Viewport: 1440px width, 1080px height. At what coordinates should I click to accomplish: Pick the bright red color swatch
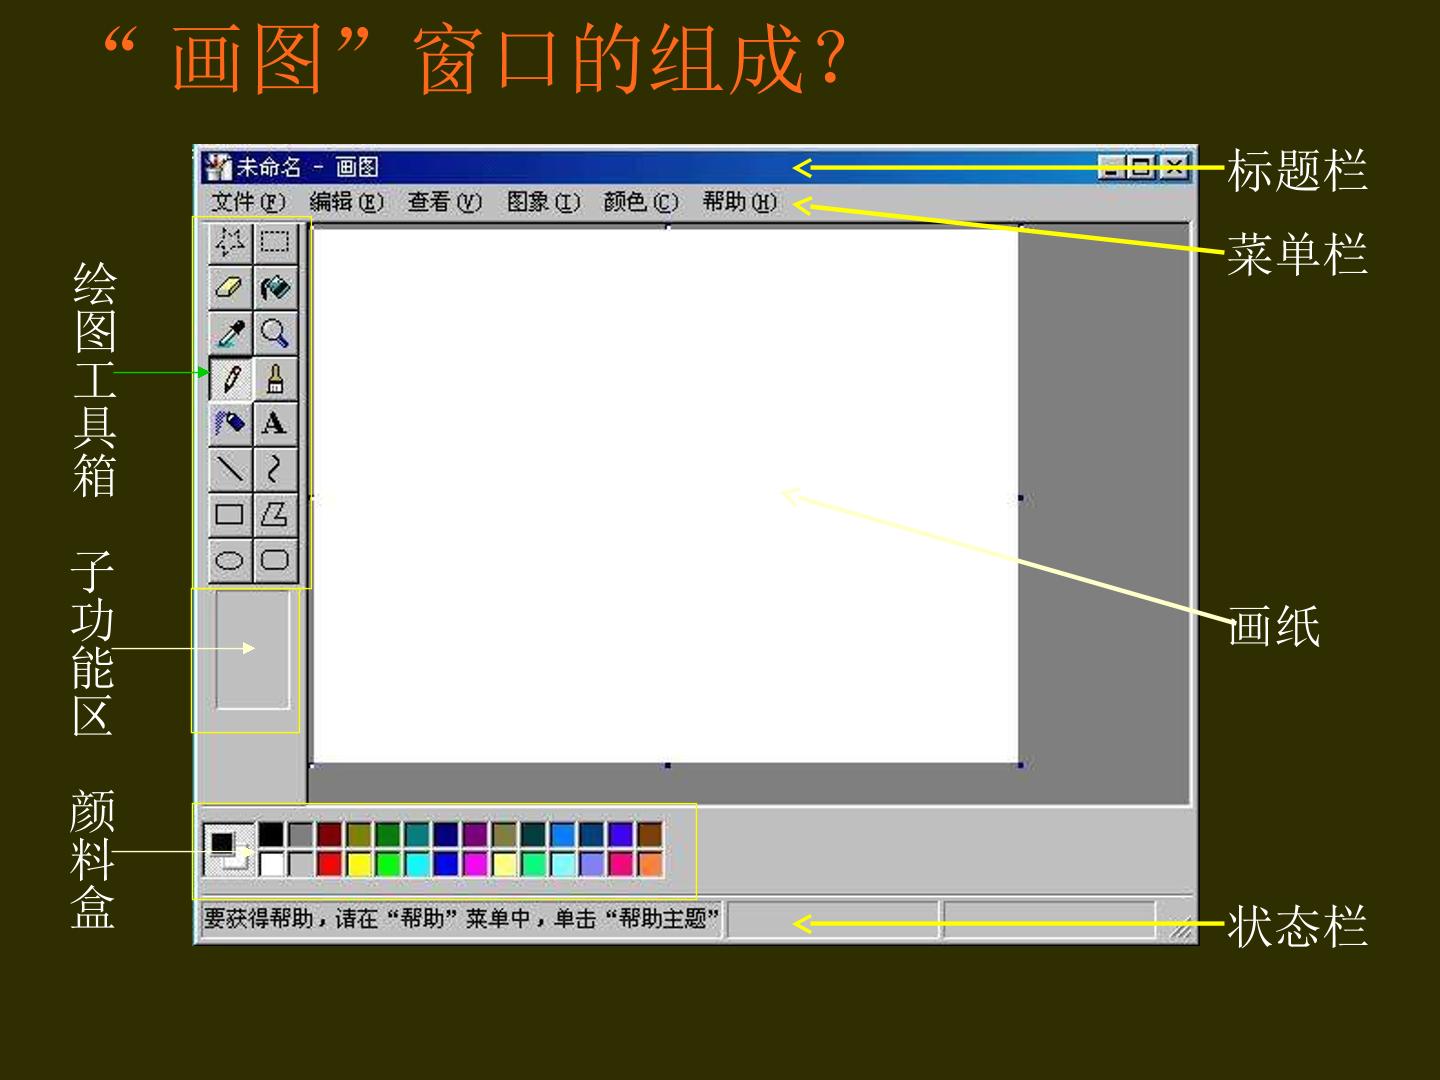pyautogui.click(x=330, y=864)
